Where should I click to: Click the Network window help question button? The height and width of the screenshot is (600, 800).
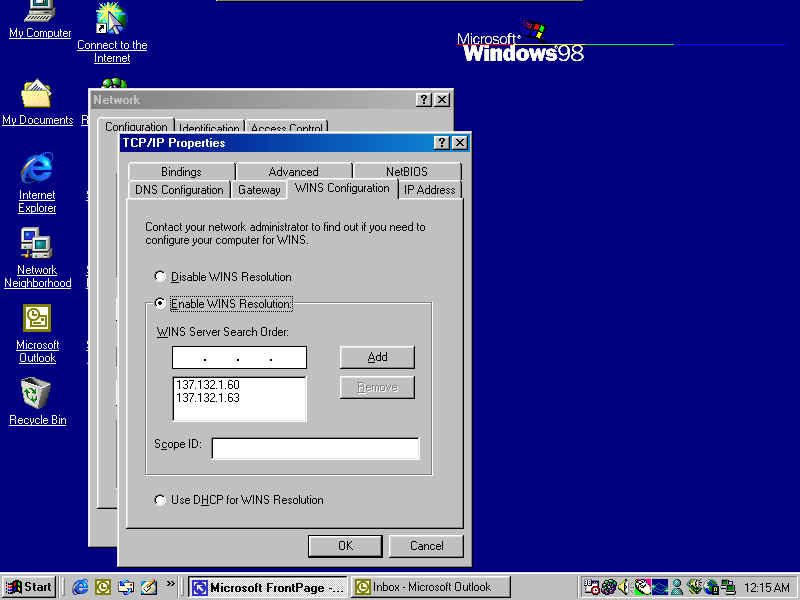point(423,100)
